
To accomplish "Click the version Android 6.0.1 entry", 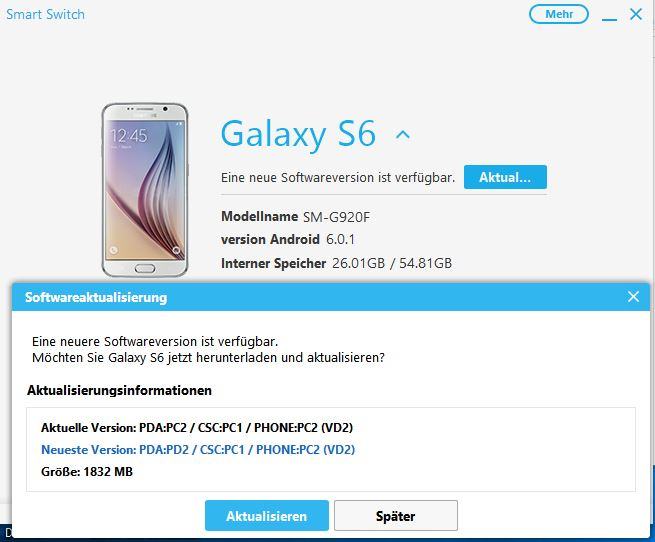I will click(x=288, y=239).
